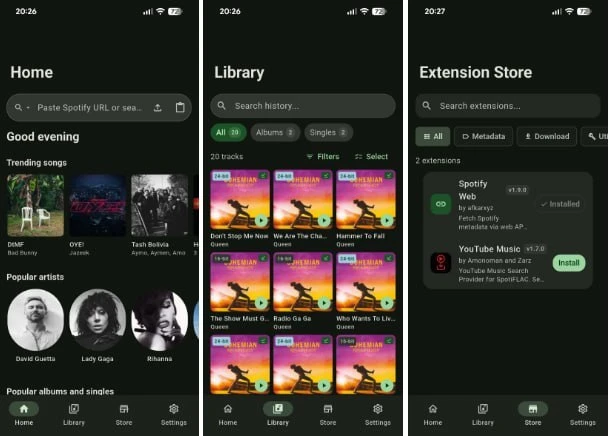The width and height of the screenshot is (609, 436).
Task: Open the Tash Bolivia trending song cover
Action: coord(160,205)
